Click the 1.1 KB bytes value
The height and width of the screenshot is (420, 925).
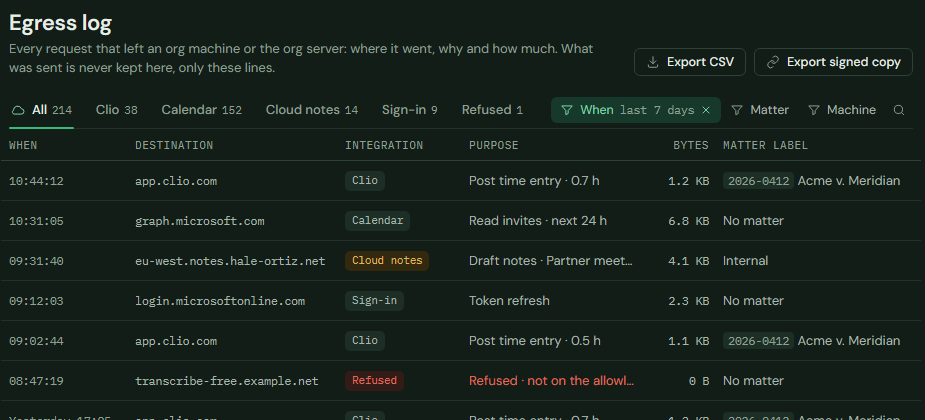[x=688, y=342]
